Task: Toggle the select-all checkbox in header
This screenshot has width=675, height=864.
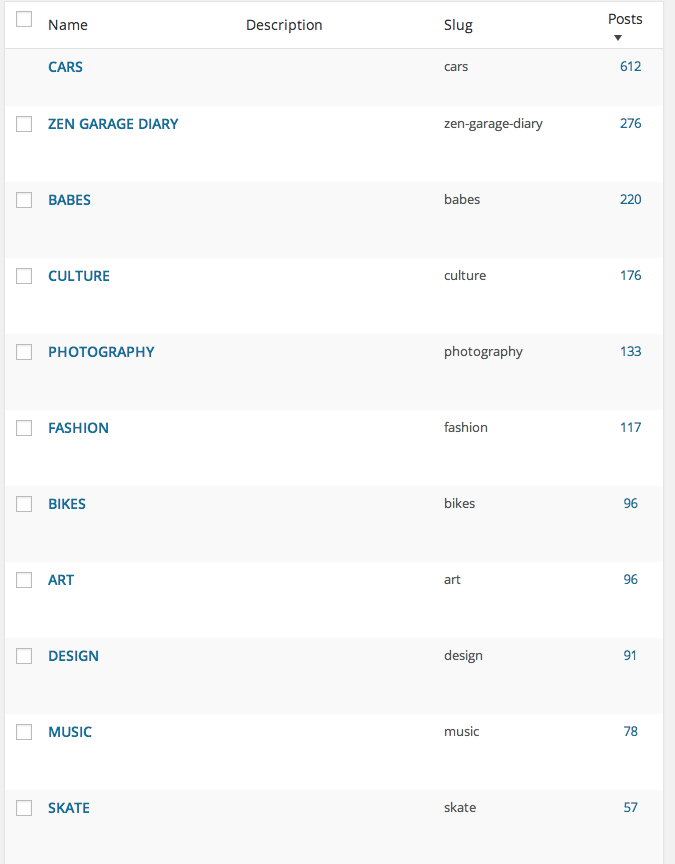Action: point(24,19)
